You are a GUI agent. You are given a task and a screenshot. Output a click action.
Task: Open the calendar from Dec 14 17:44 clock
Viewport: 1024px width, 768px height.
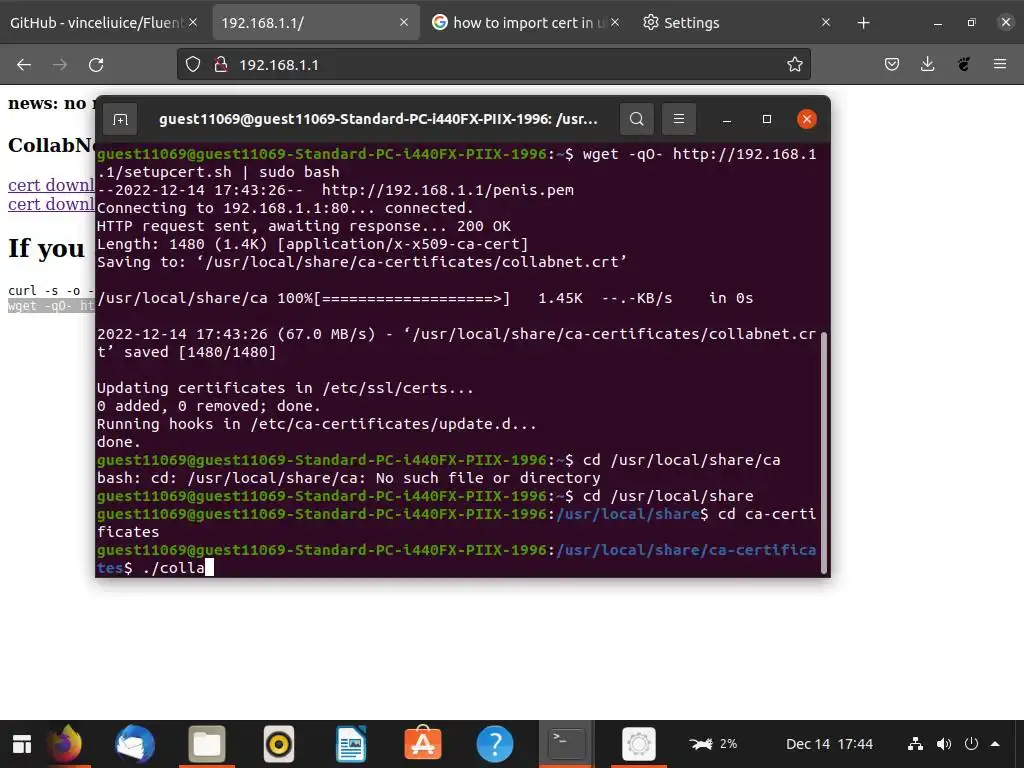829,744
